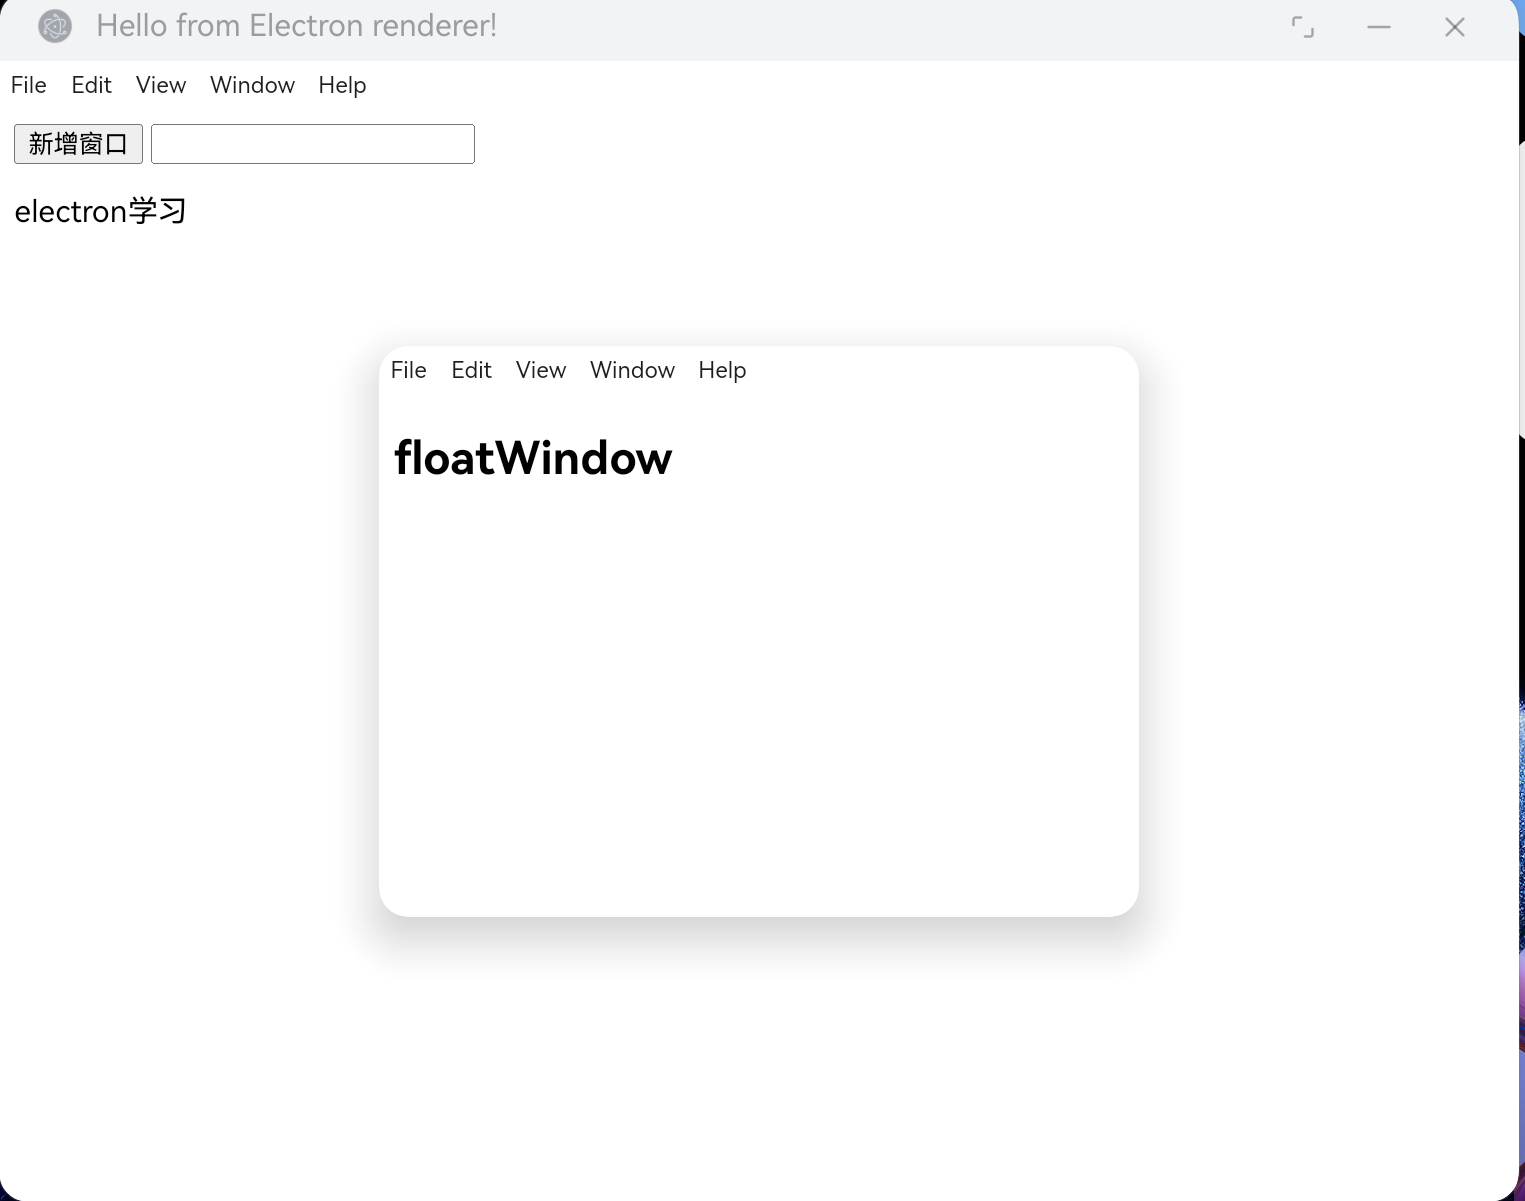Click the 新增窗口 button
The height and width of the screenshot is (1201, 1525).
[x=78, y=144]
